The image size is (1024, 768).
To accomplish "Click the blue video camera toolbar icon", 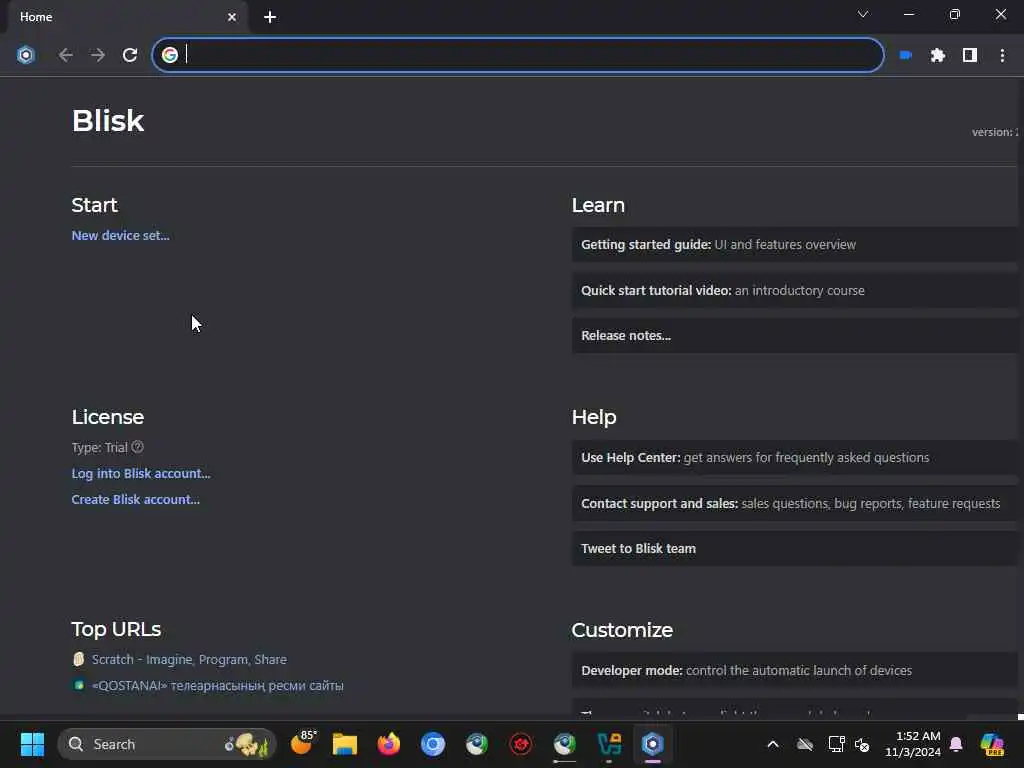I will coord(906,55).
